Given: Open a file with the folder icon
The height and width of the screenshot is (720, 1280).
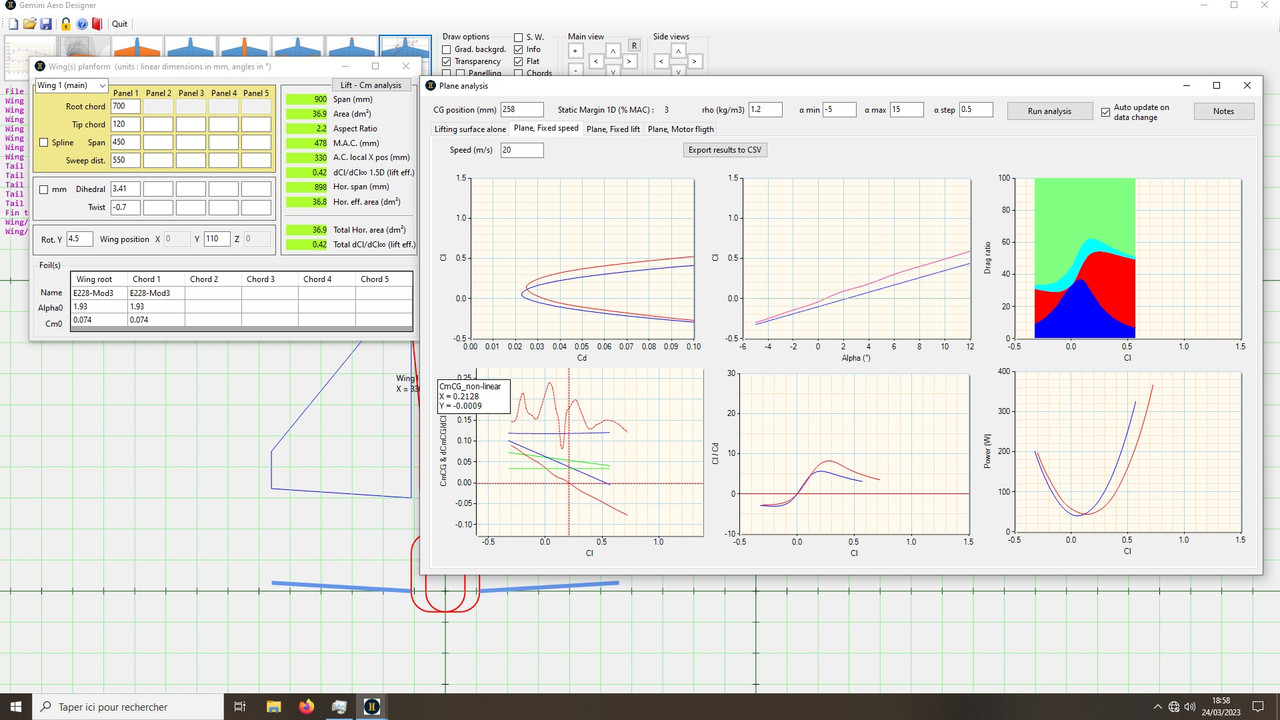Looking at the screenshot, I should [x=30, y=23].
